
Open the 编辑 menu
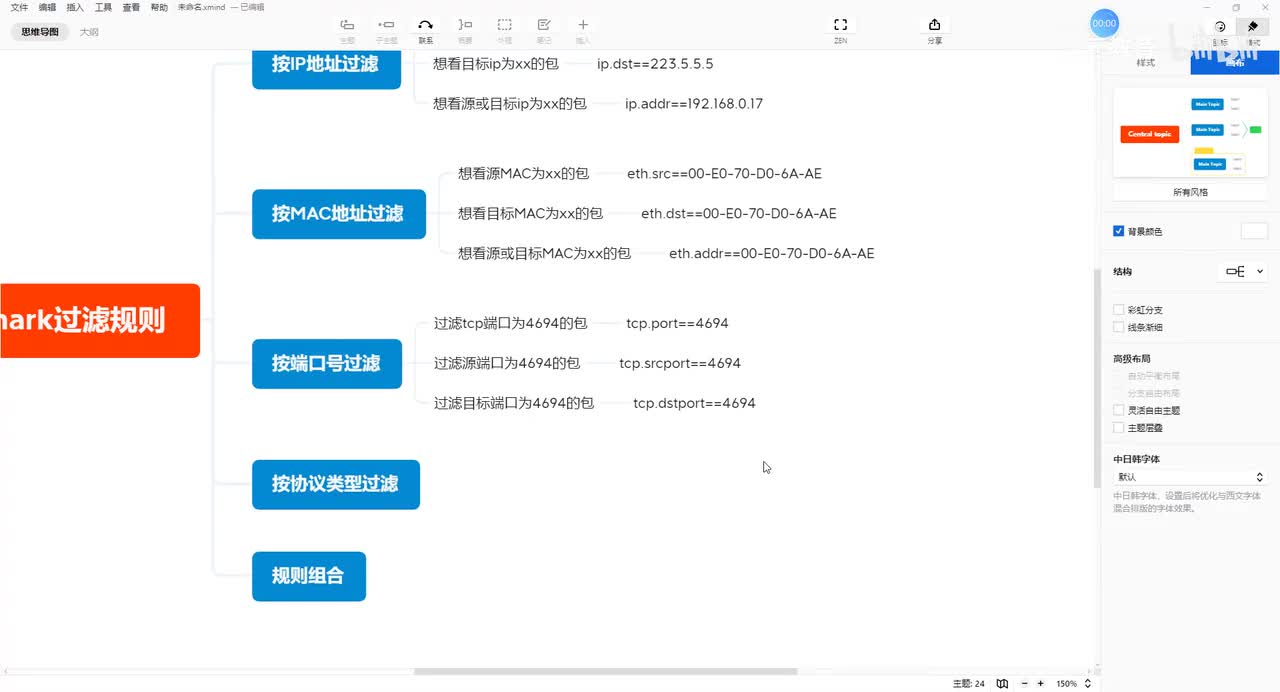pyautogui.click(x=47, y=7)
